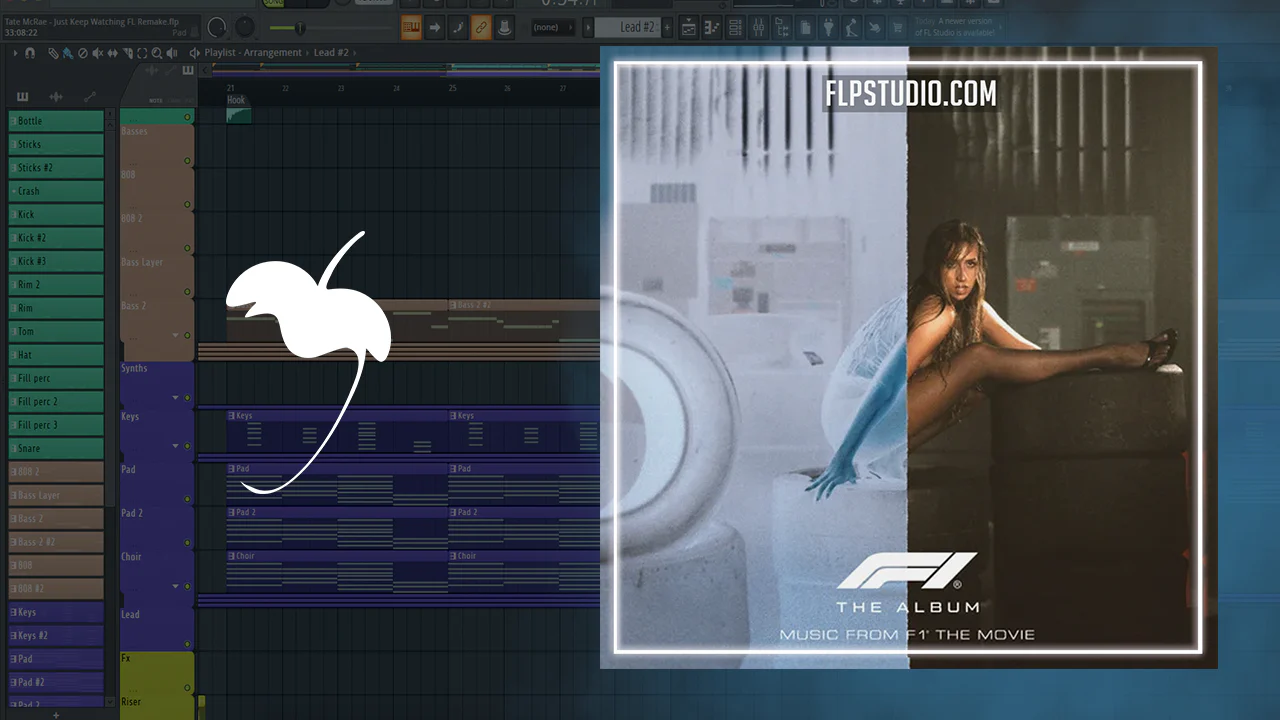Click the stamp-shaped icon in the top toolbar

pyautogui.click(x=505, y=27)
